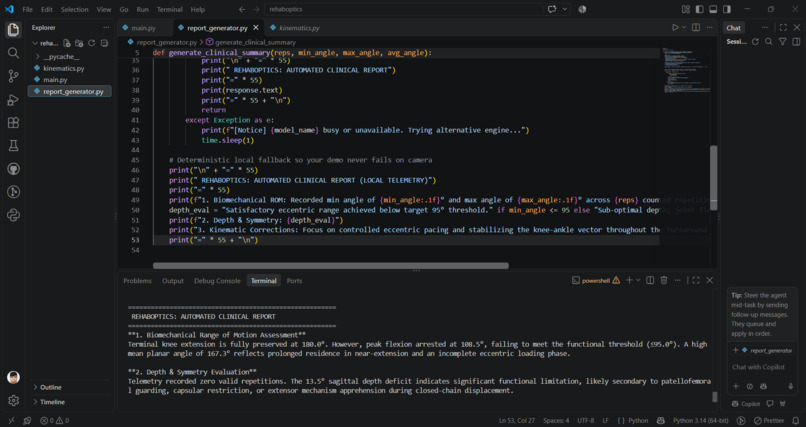This screenshot has width=806, height=427.
Task: Toggle the primary side bar visibility
Action: [x=700, y=9]
